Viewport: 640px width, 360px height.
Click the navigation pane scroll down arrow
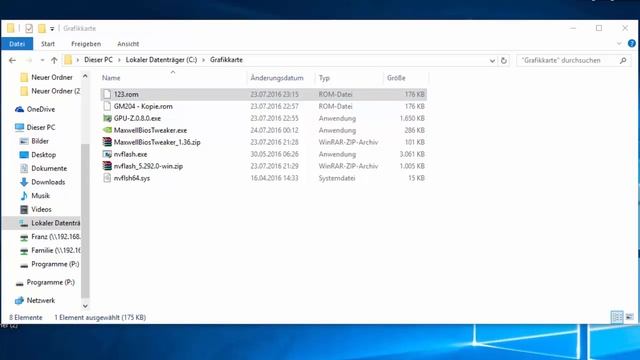coord(85,306)
